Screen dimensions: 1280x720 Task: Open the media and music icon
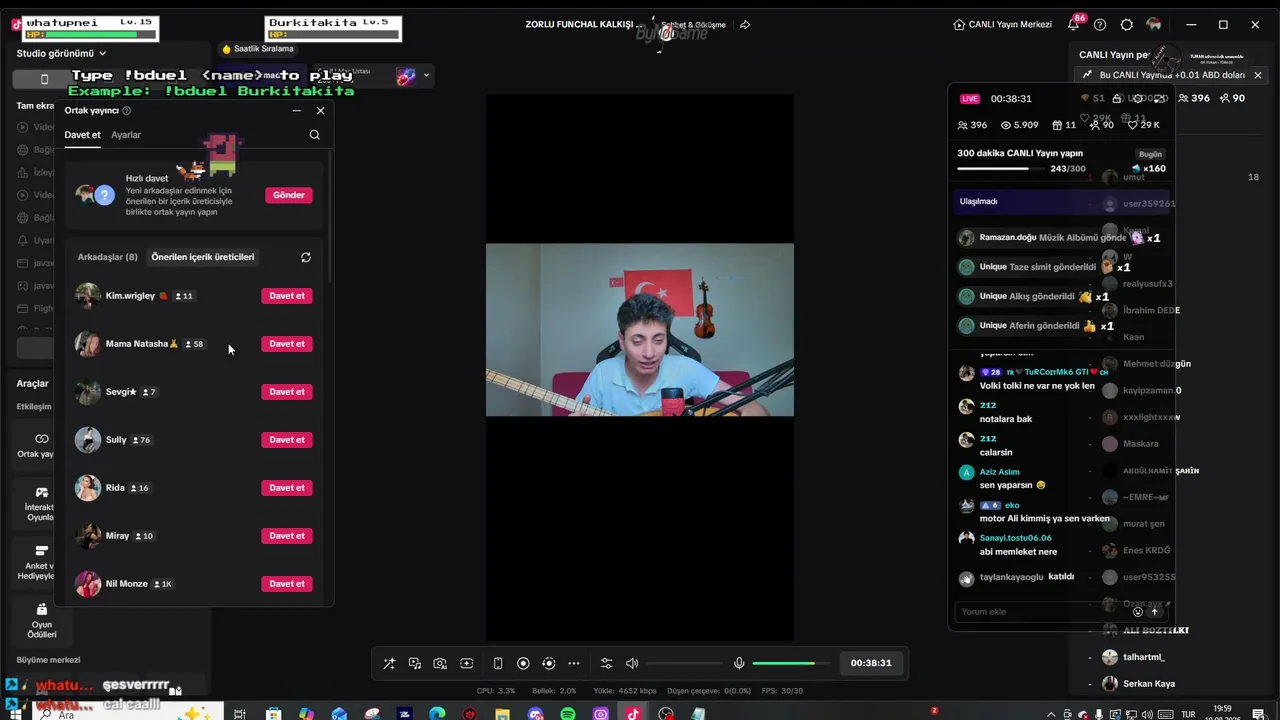[x=415, y=663]
